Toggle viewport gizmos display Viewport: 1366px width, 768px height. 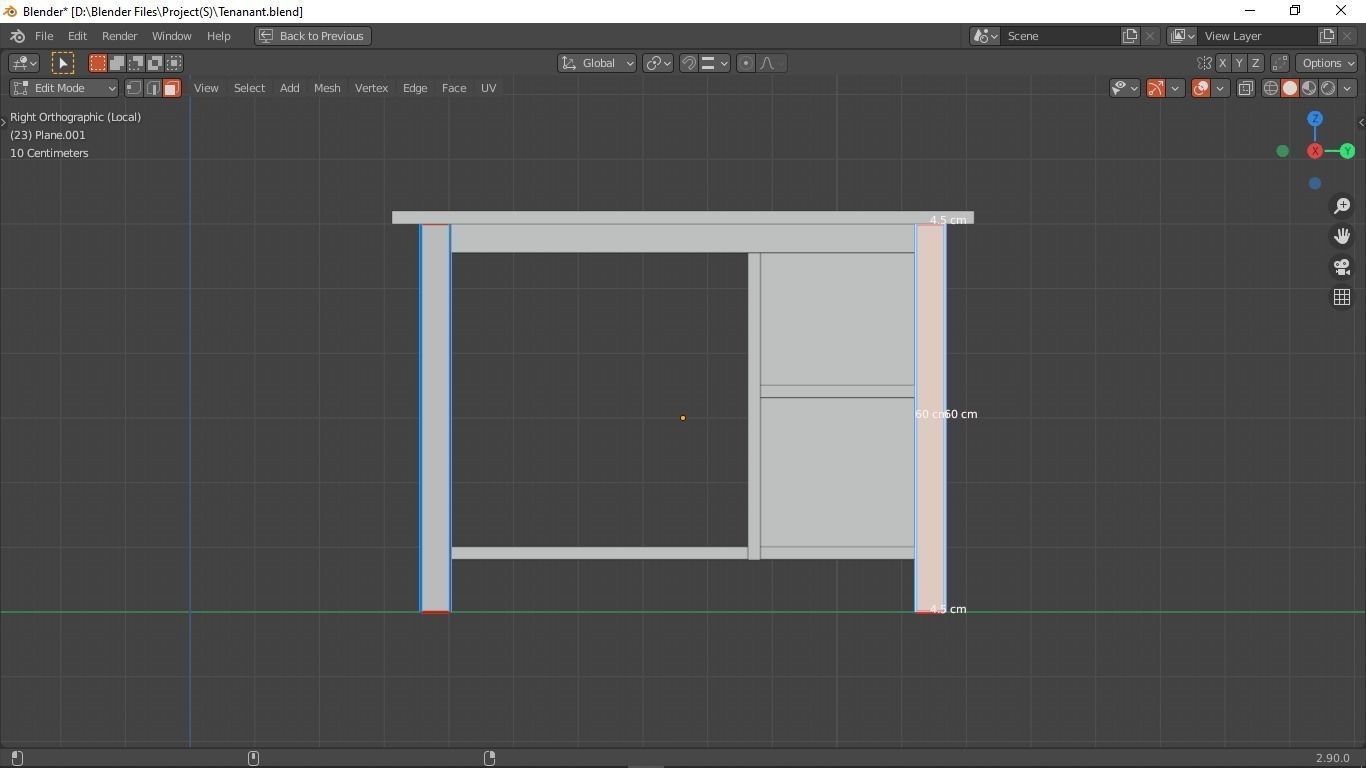point(1156,88)
